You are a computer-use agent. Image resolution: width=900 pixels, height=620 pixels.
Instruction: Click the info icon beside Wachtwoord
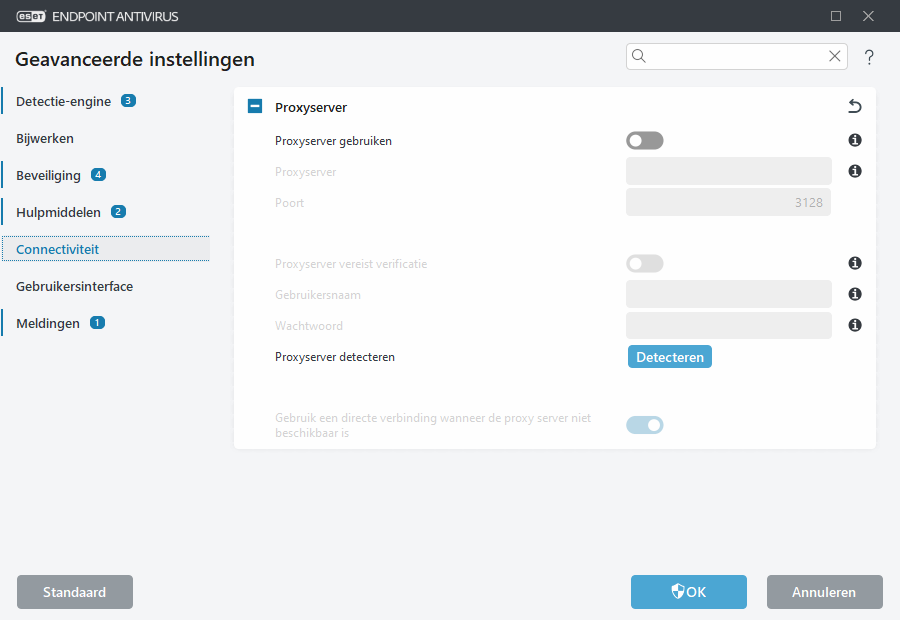tap(855, 325)
